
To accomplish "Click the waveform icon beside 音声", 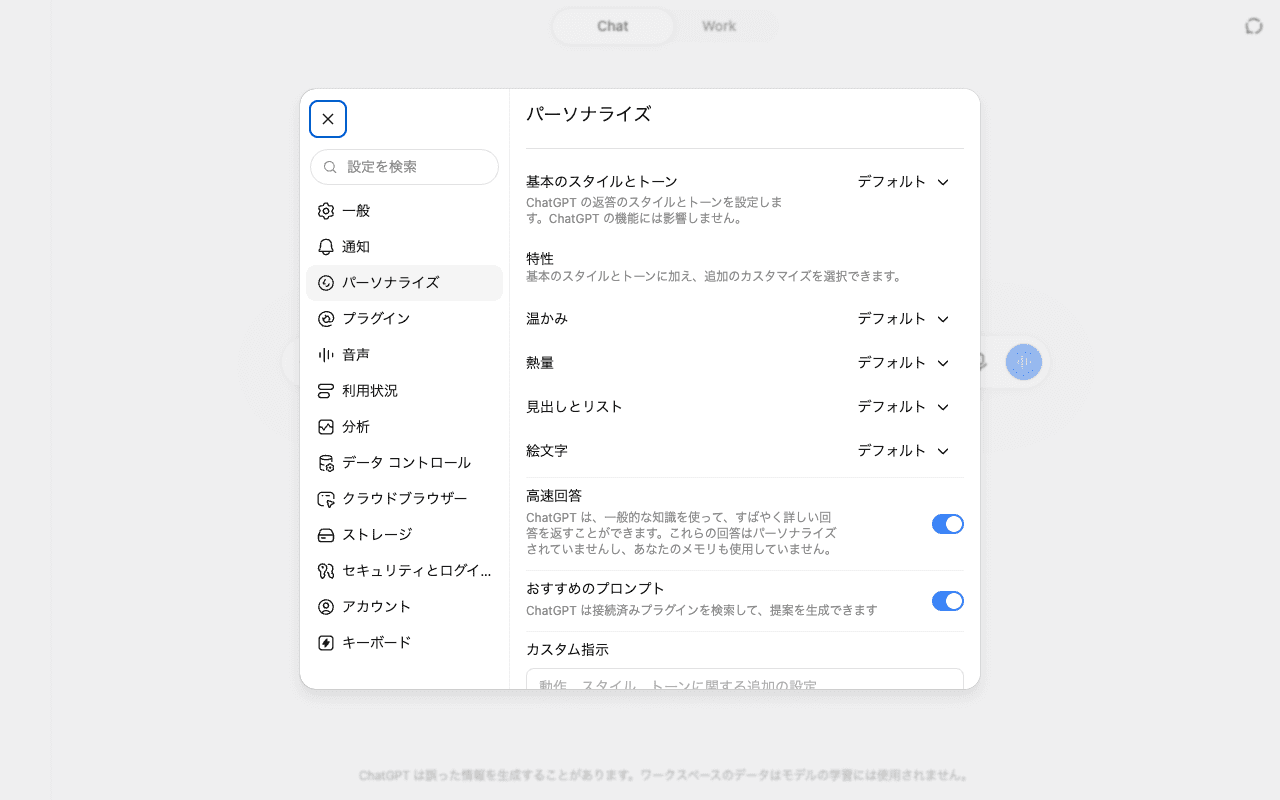I will pyautogui.click(x=326, y=355).
